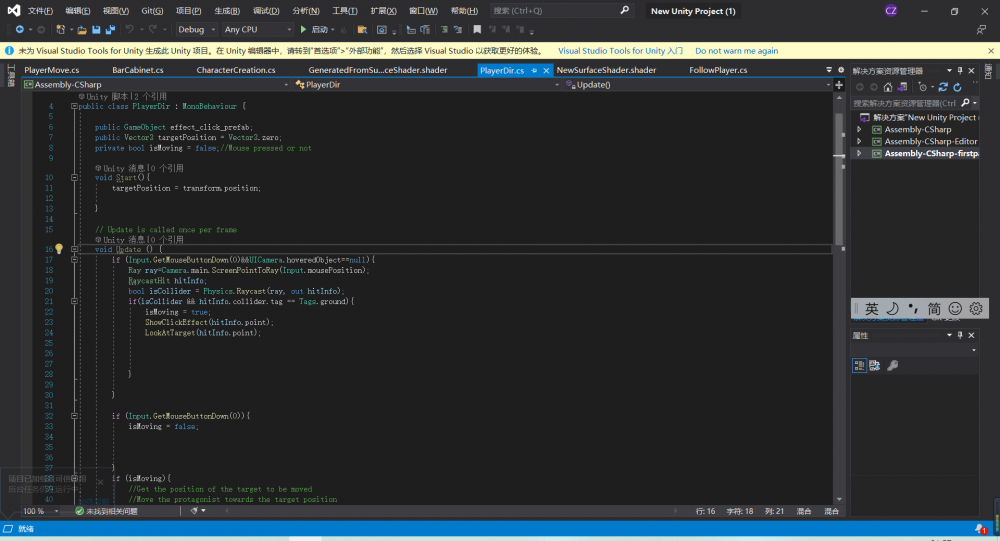Click the refresh icon in Solution Explorer
Image resolution: width=1000 pixels, height=541 pixels.
coord(957,87)
